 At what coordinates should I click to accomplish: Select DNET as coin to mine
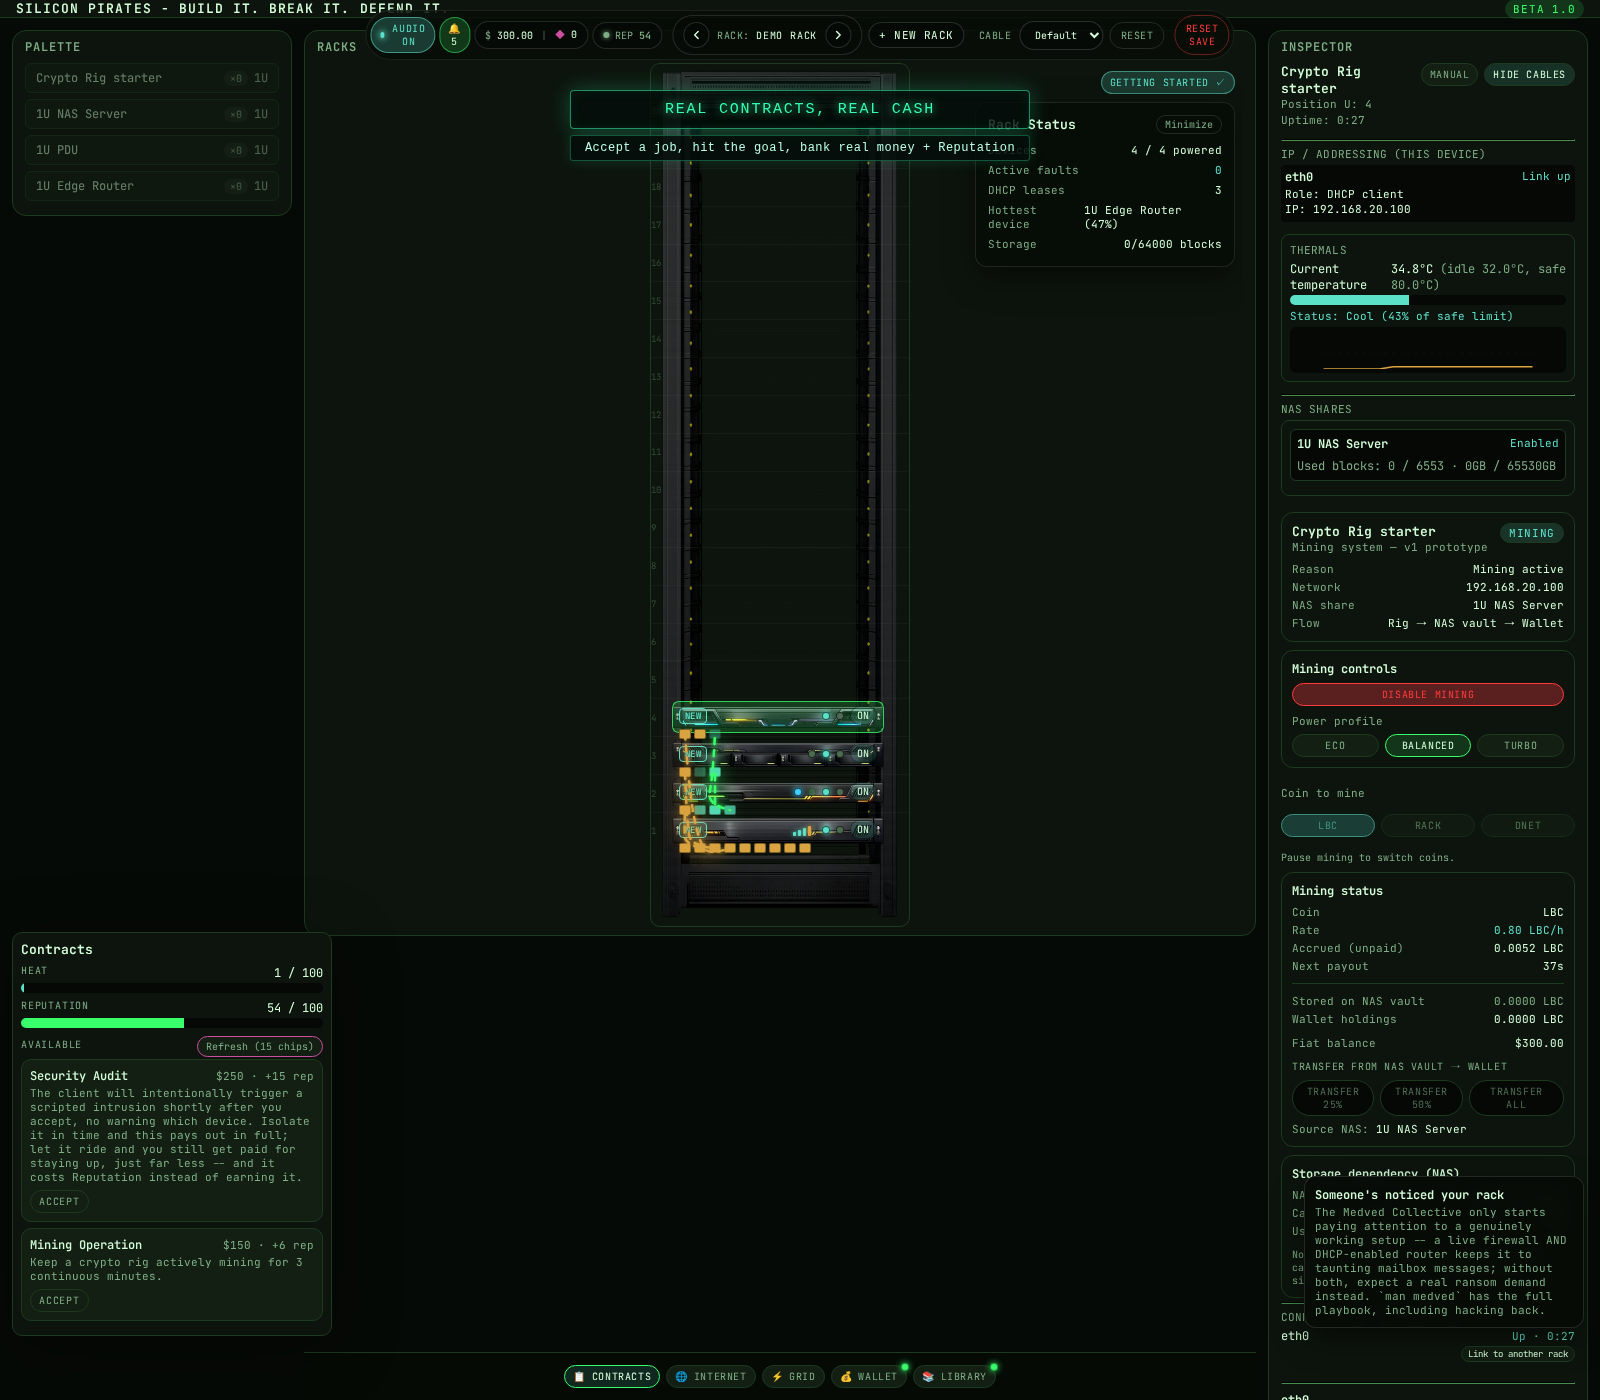click(1528, 826)
